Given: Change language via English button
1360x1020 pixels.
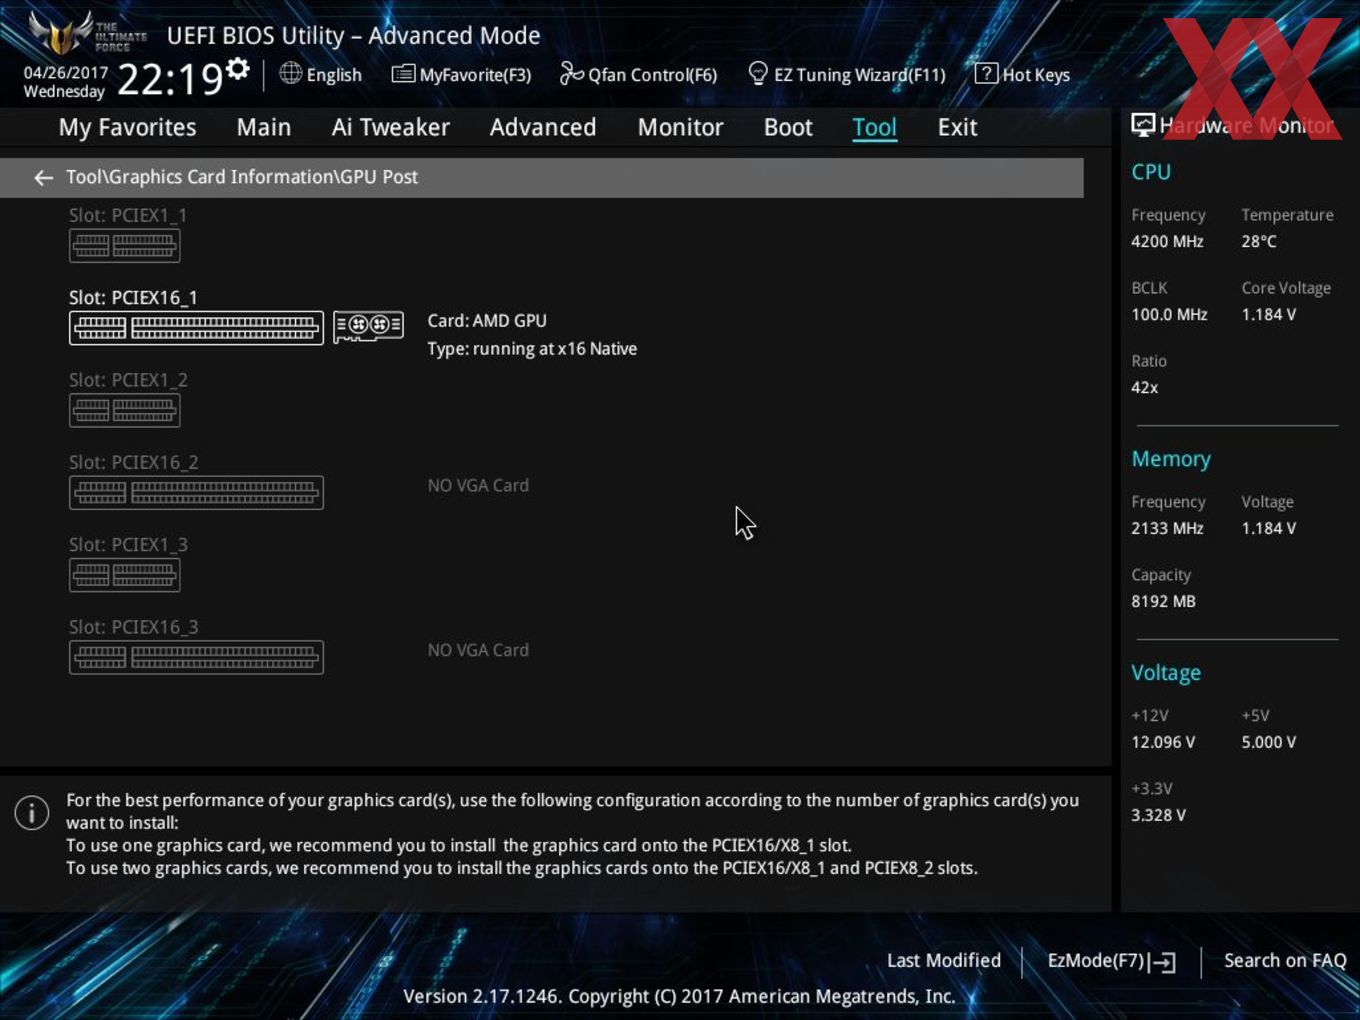Looking at the screenshot, I should [x=334, y=75].
